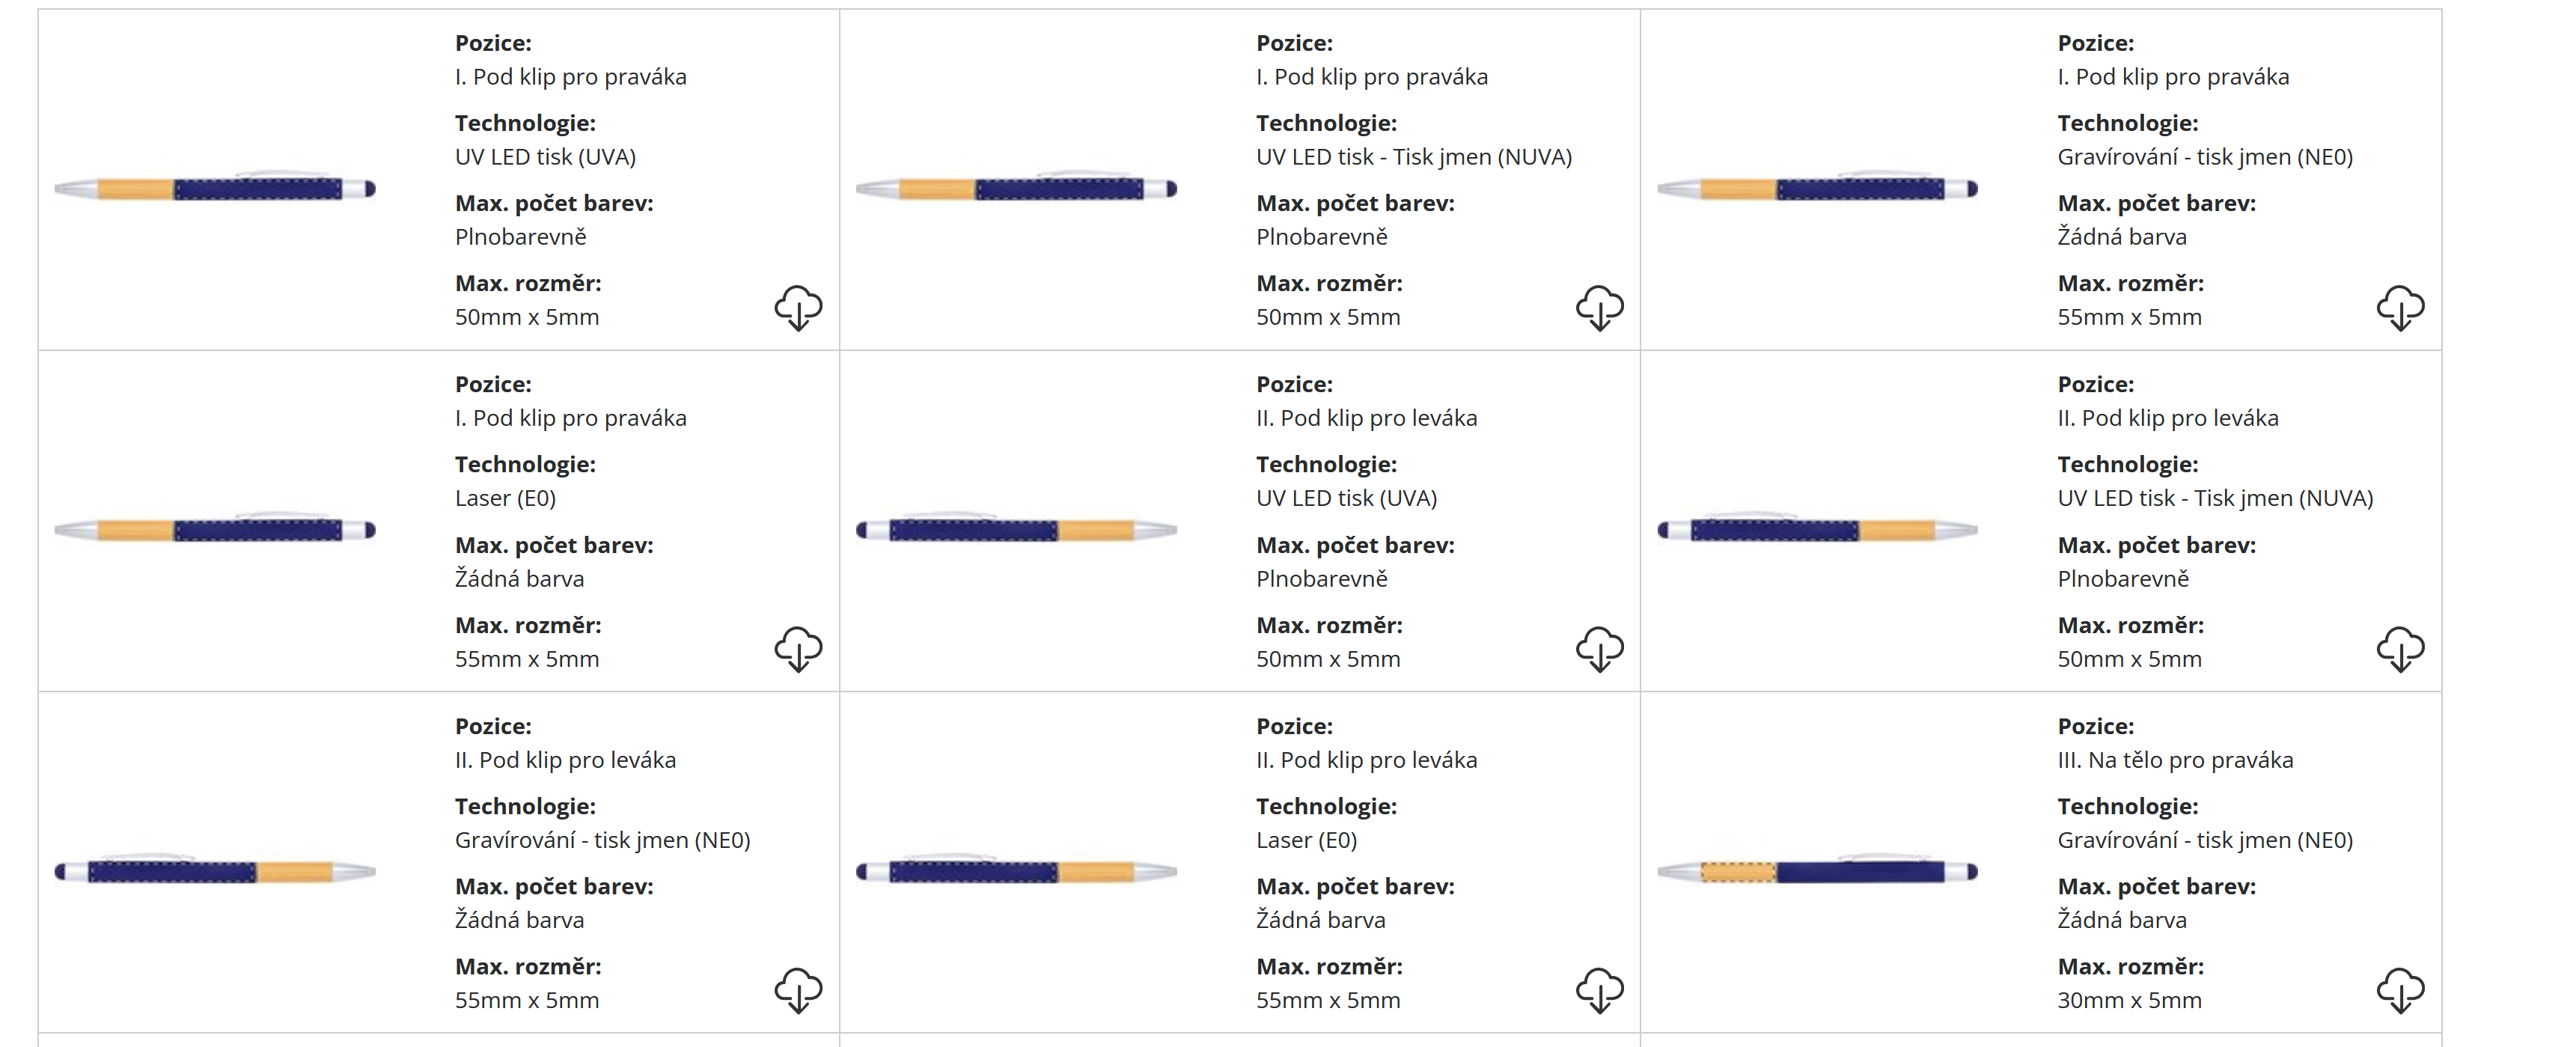Open pen image for praváka Tisk jmen (NUVA)
Screen dimensions: 2576x1047
(x=1016, y=188)
